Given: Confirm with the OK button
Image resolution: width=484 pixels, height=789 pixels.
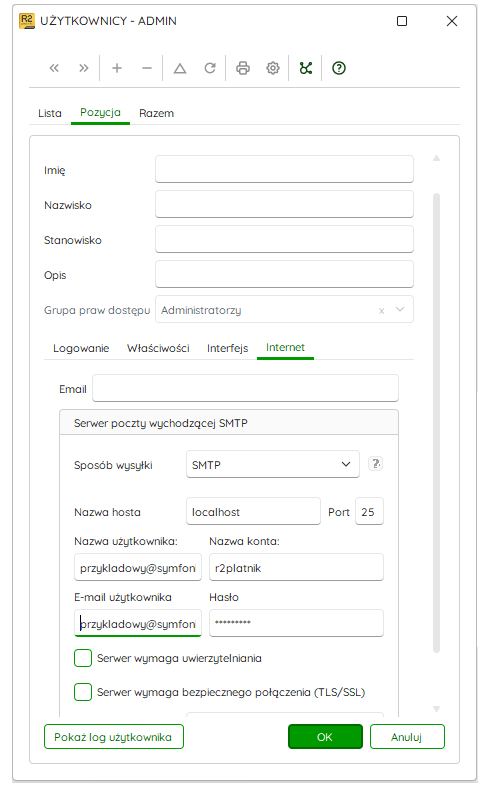Looking at the screenshot, I should pyautogui.click(x=325, y=737).
